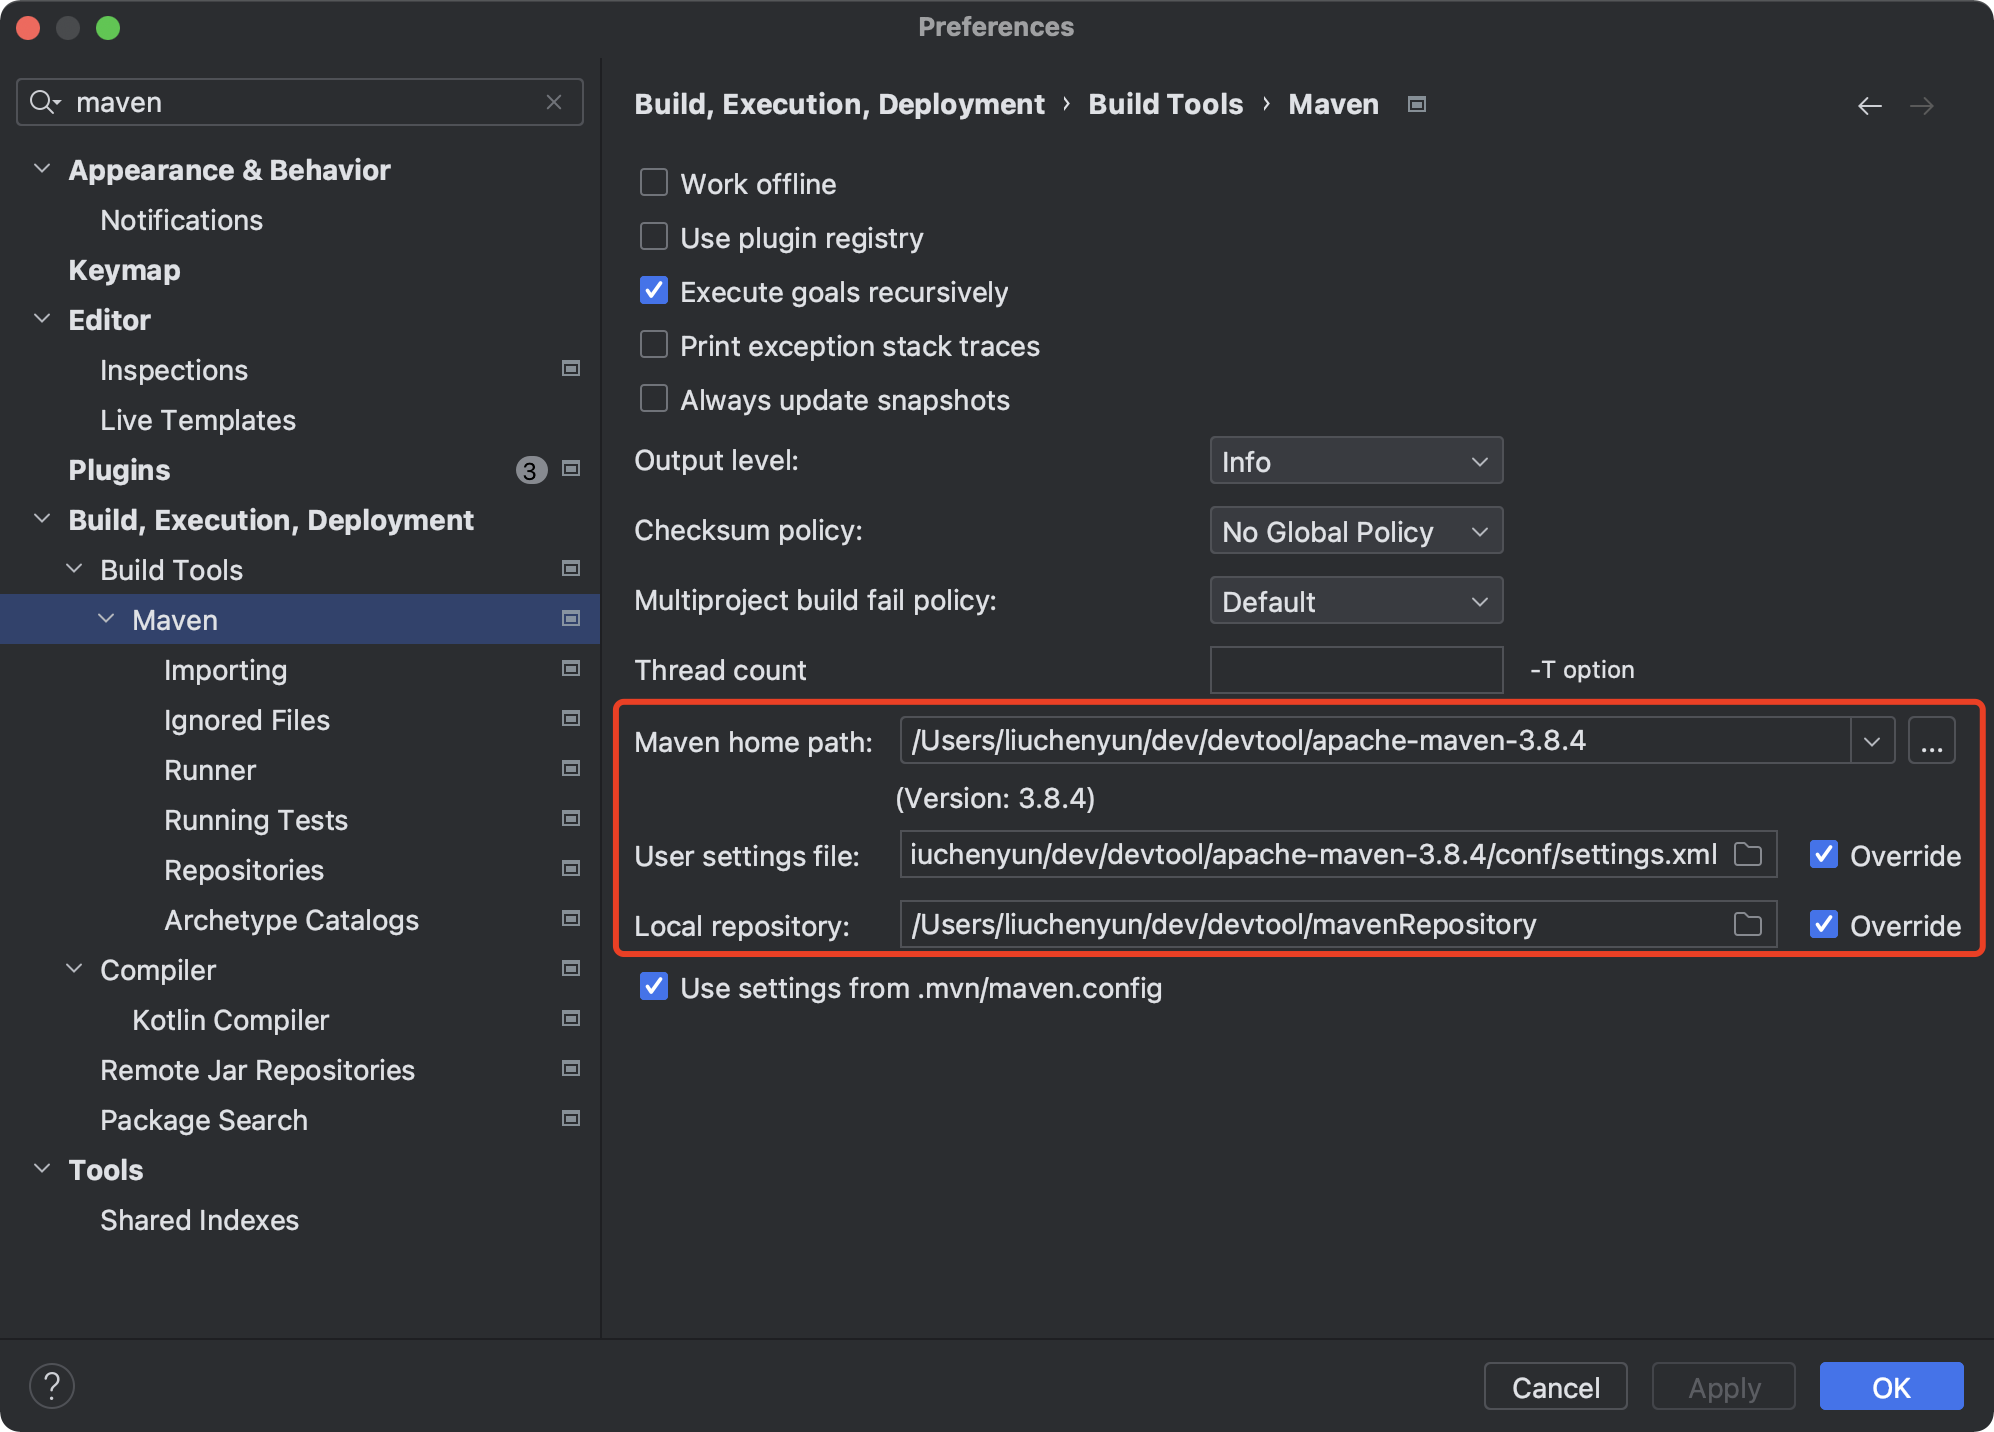Open the Output level dropdown
Image resolution: width=1994 pixels, height=1432 pixels.
pos(1355,461)
